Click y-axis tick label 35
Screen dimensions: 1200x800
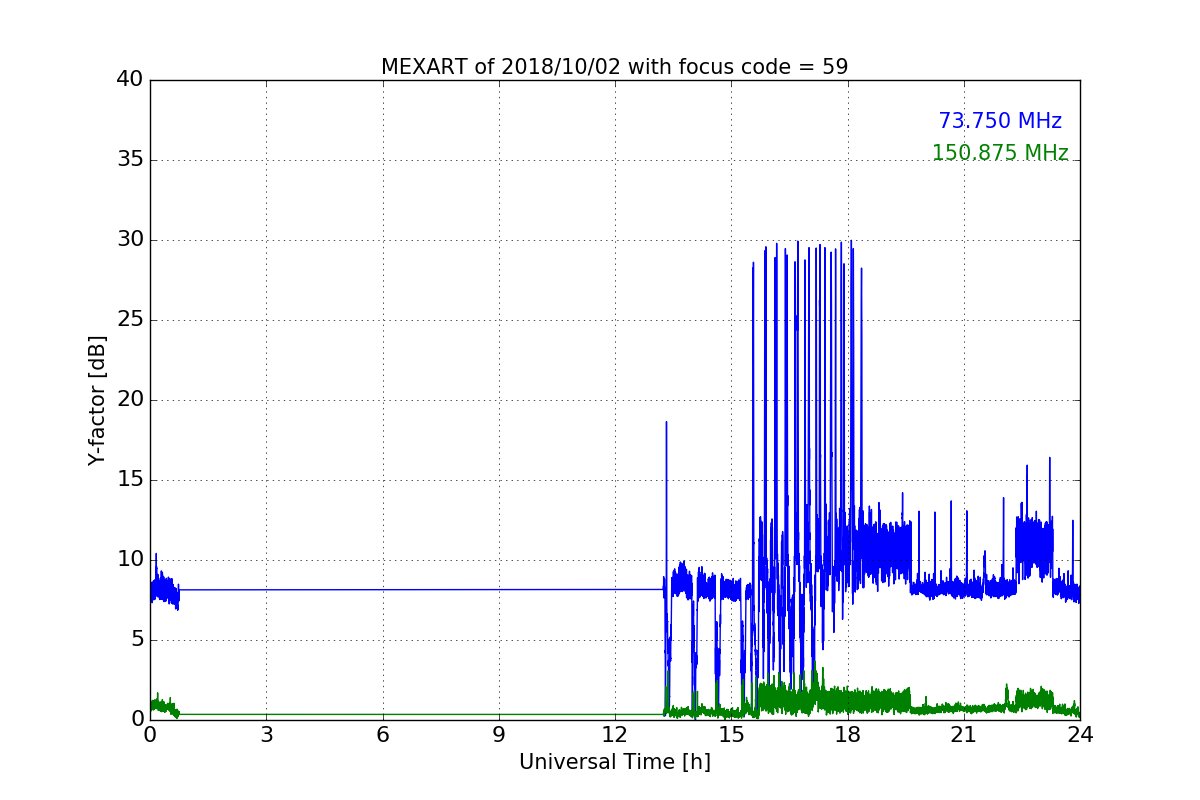coord(130,159)
